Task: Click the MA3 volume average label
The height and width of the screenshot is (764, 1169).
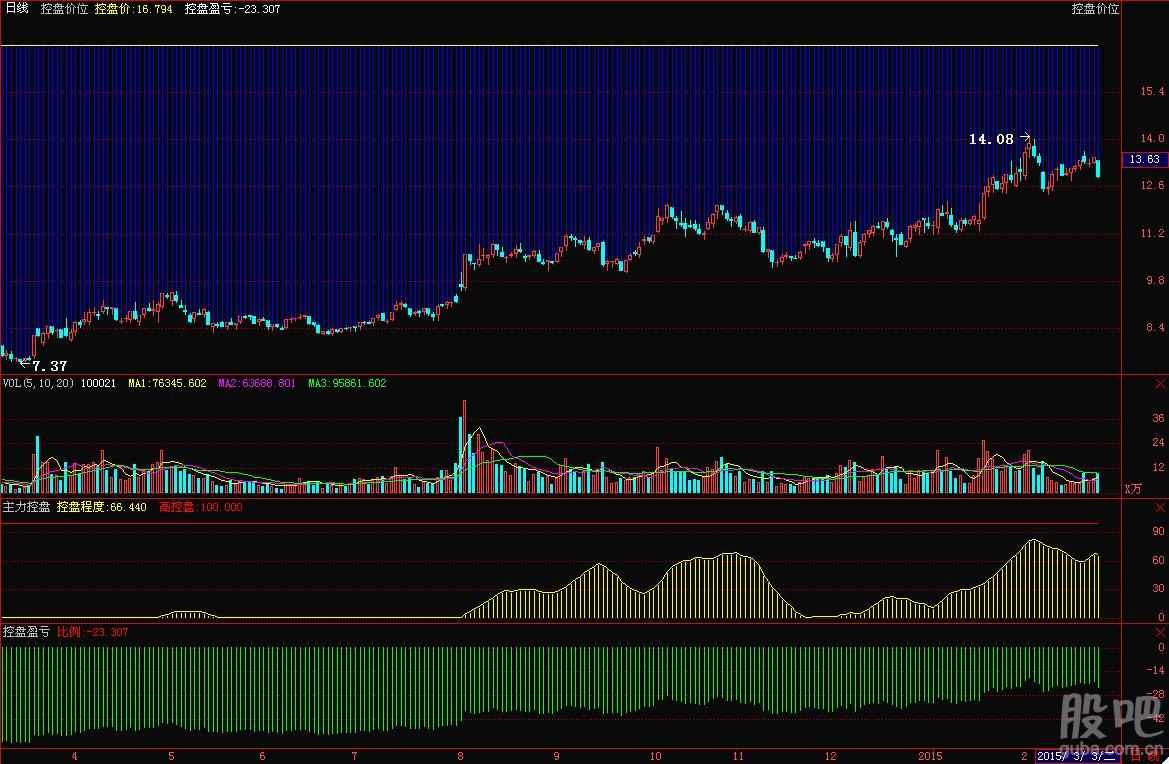Action: coord(346,383)
